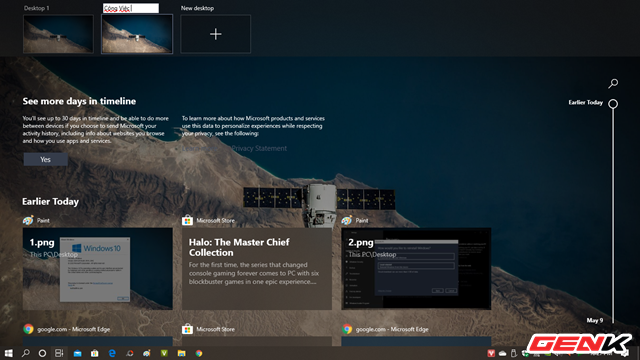Click the "Earlier Today" section heading
640x360 pixels.
click(51, 202)
